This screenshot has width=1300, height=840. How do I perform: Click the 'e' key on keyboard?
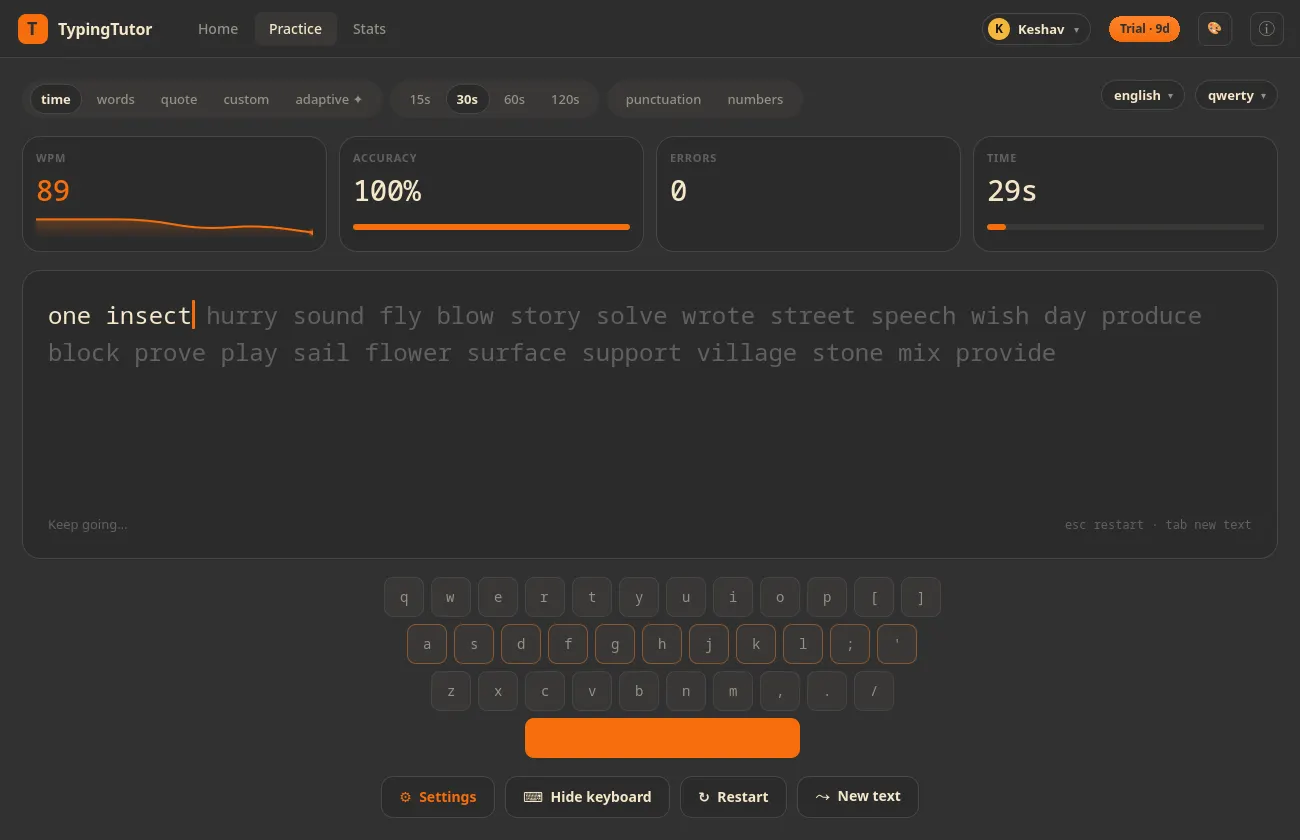pyautogui.click(x=498, y=598)
